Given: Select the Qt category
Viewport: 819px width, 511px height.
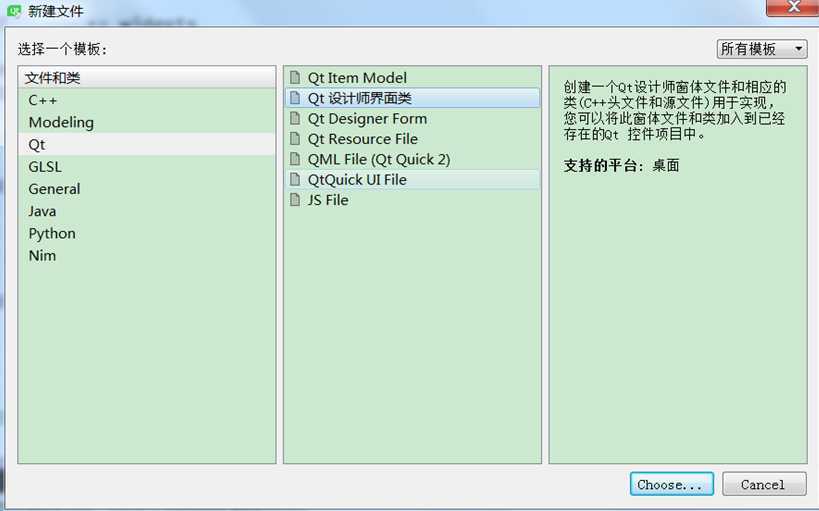Looking at the screenshot, I should (147, 144).
